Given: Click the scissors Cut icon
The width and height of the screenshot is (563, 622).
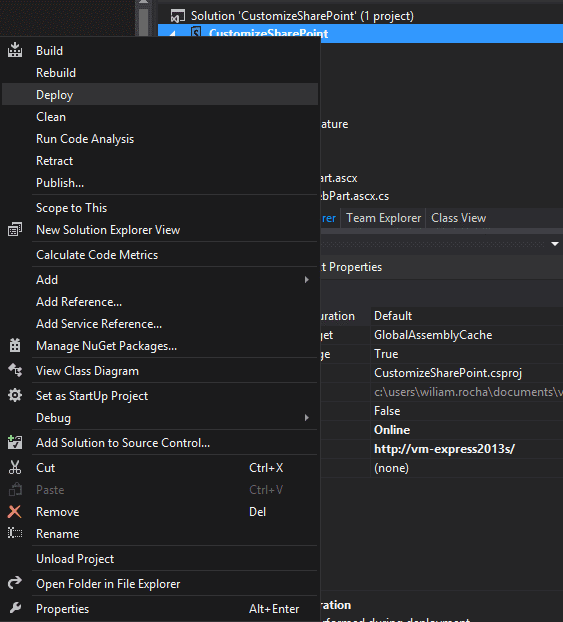Looking at the screenshot, I should pyautogui.click(x=15, y=467).
